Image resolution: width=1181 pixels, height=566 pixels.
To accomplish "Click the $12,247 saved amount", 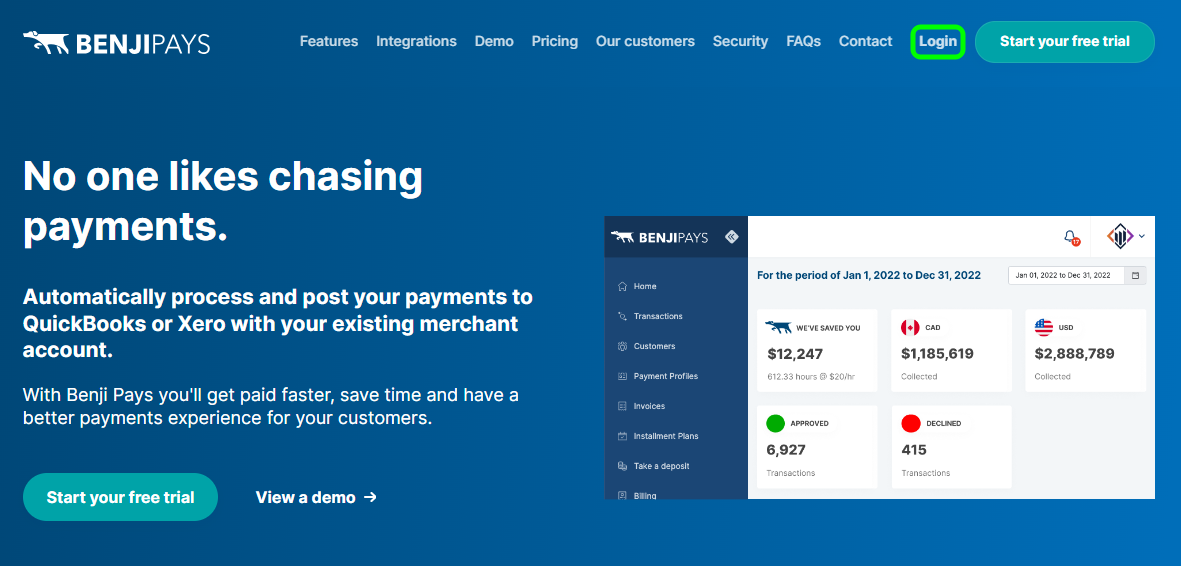I will click(795, 353).
